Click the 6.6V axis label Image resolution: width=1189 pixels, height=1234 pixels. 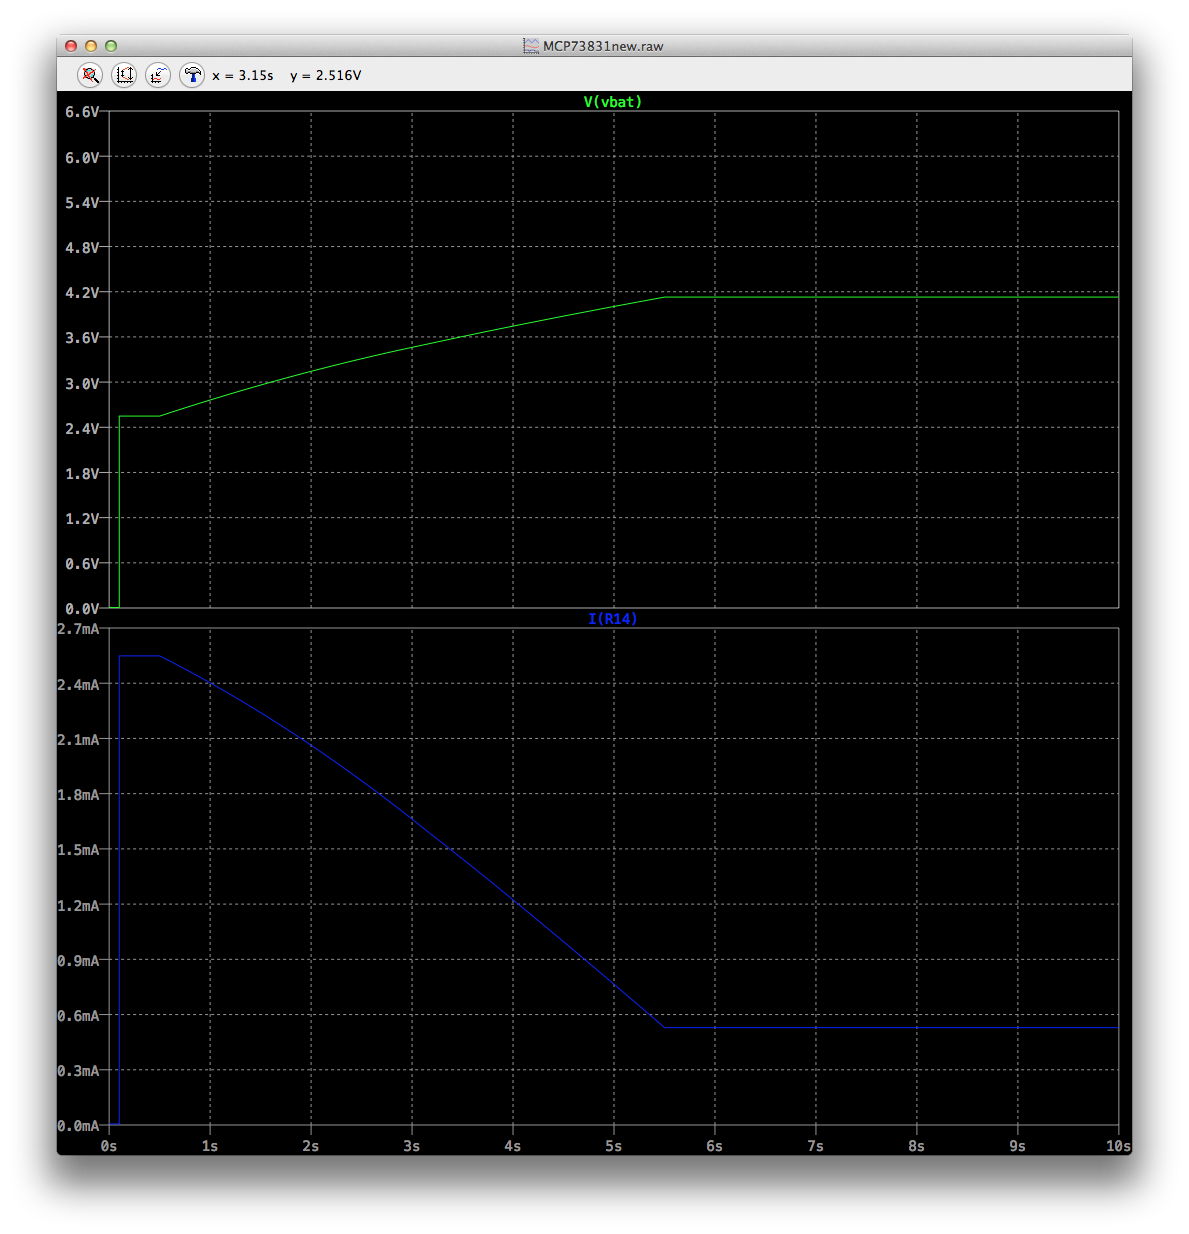click(82, 112)
